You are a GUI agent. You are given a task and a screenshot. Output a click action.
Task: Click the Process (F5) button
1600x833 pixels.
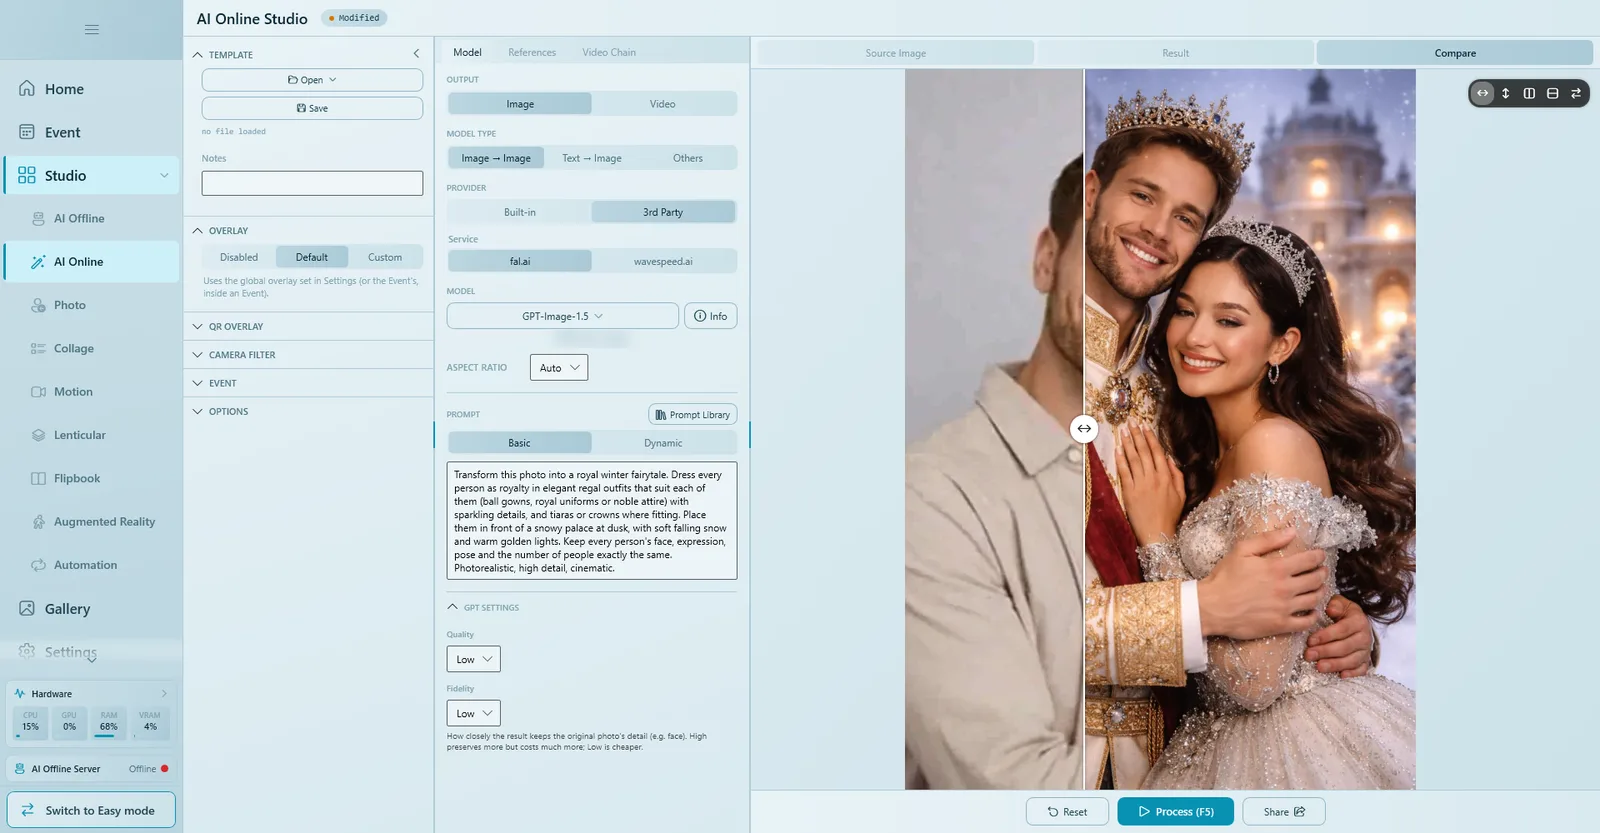(1176, 812)
